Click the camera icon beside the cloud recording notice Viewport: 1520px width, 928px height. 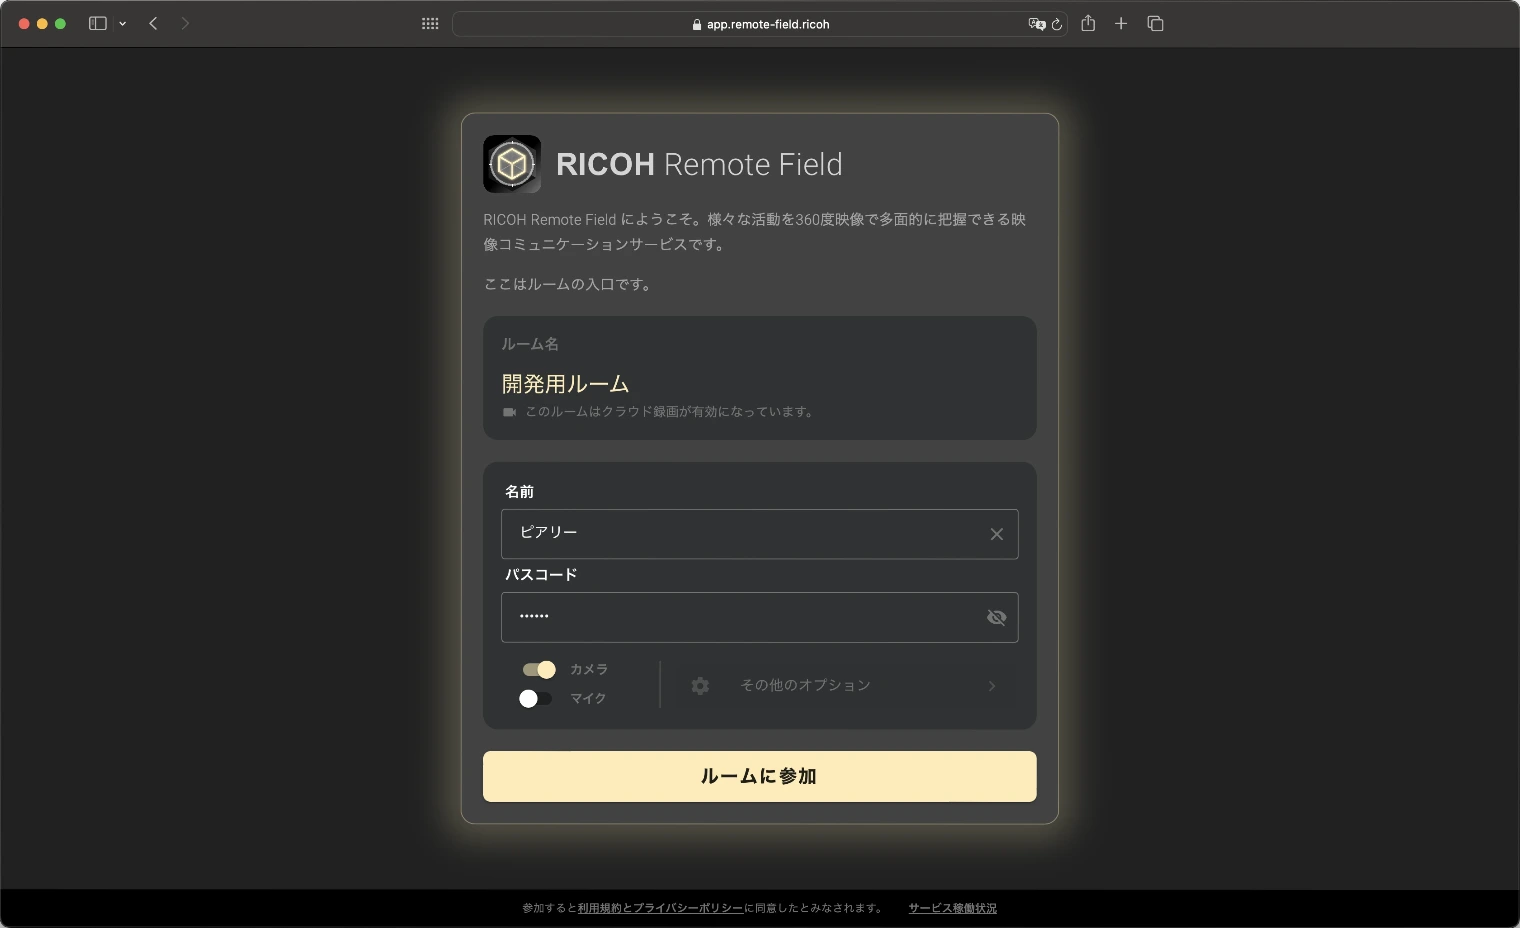[509, 411]
